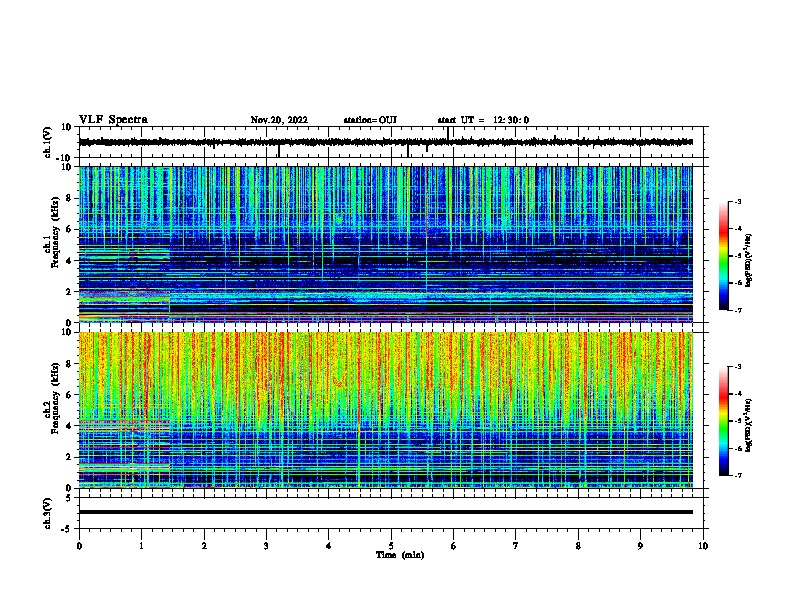This screenshot has width=792, height=612.
Task: Click the "VLF Spectra" title text
Action: tap(113, 120)
